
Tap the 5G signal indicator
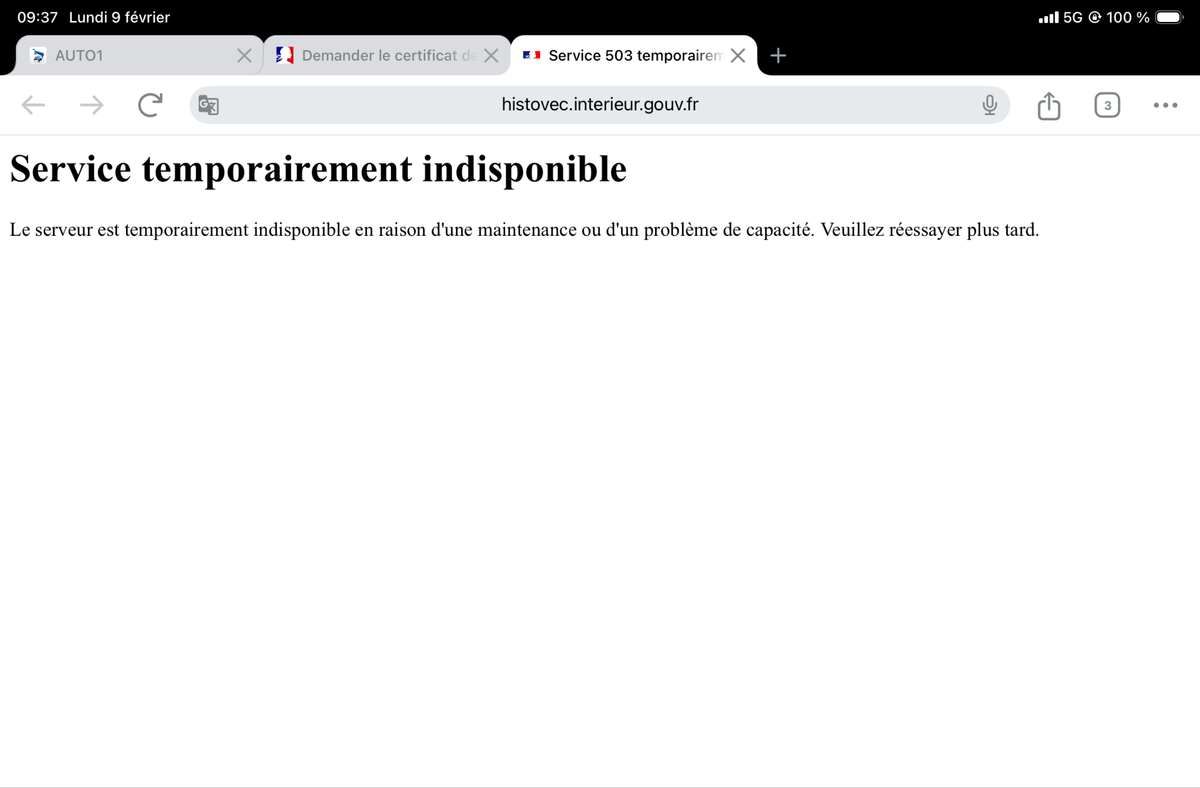pyautogui.click(x=1063, y=17)
